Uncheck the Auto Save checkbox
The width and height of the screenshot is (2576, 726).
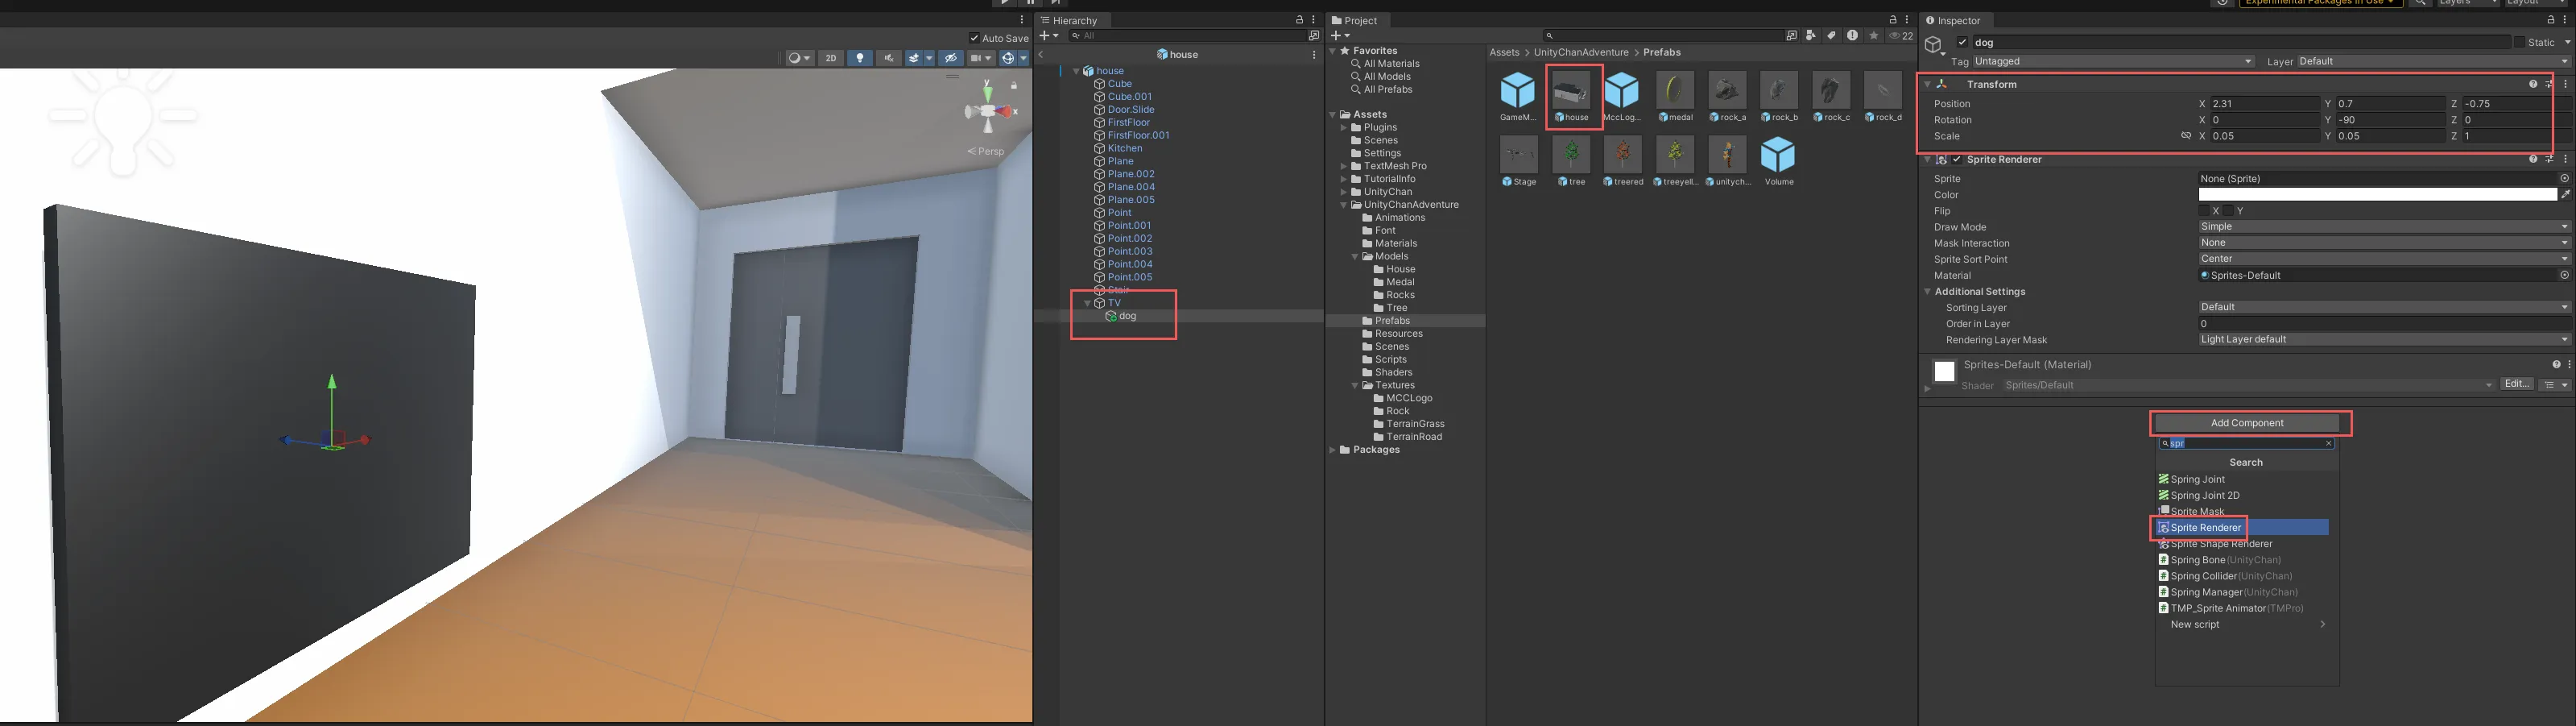(x=974, y=38)
